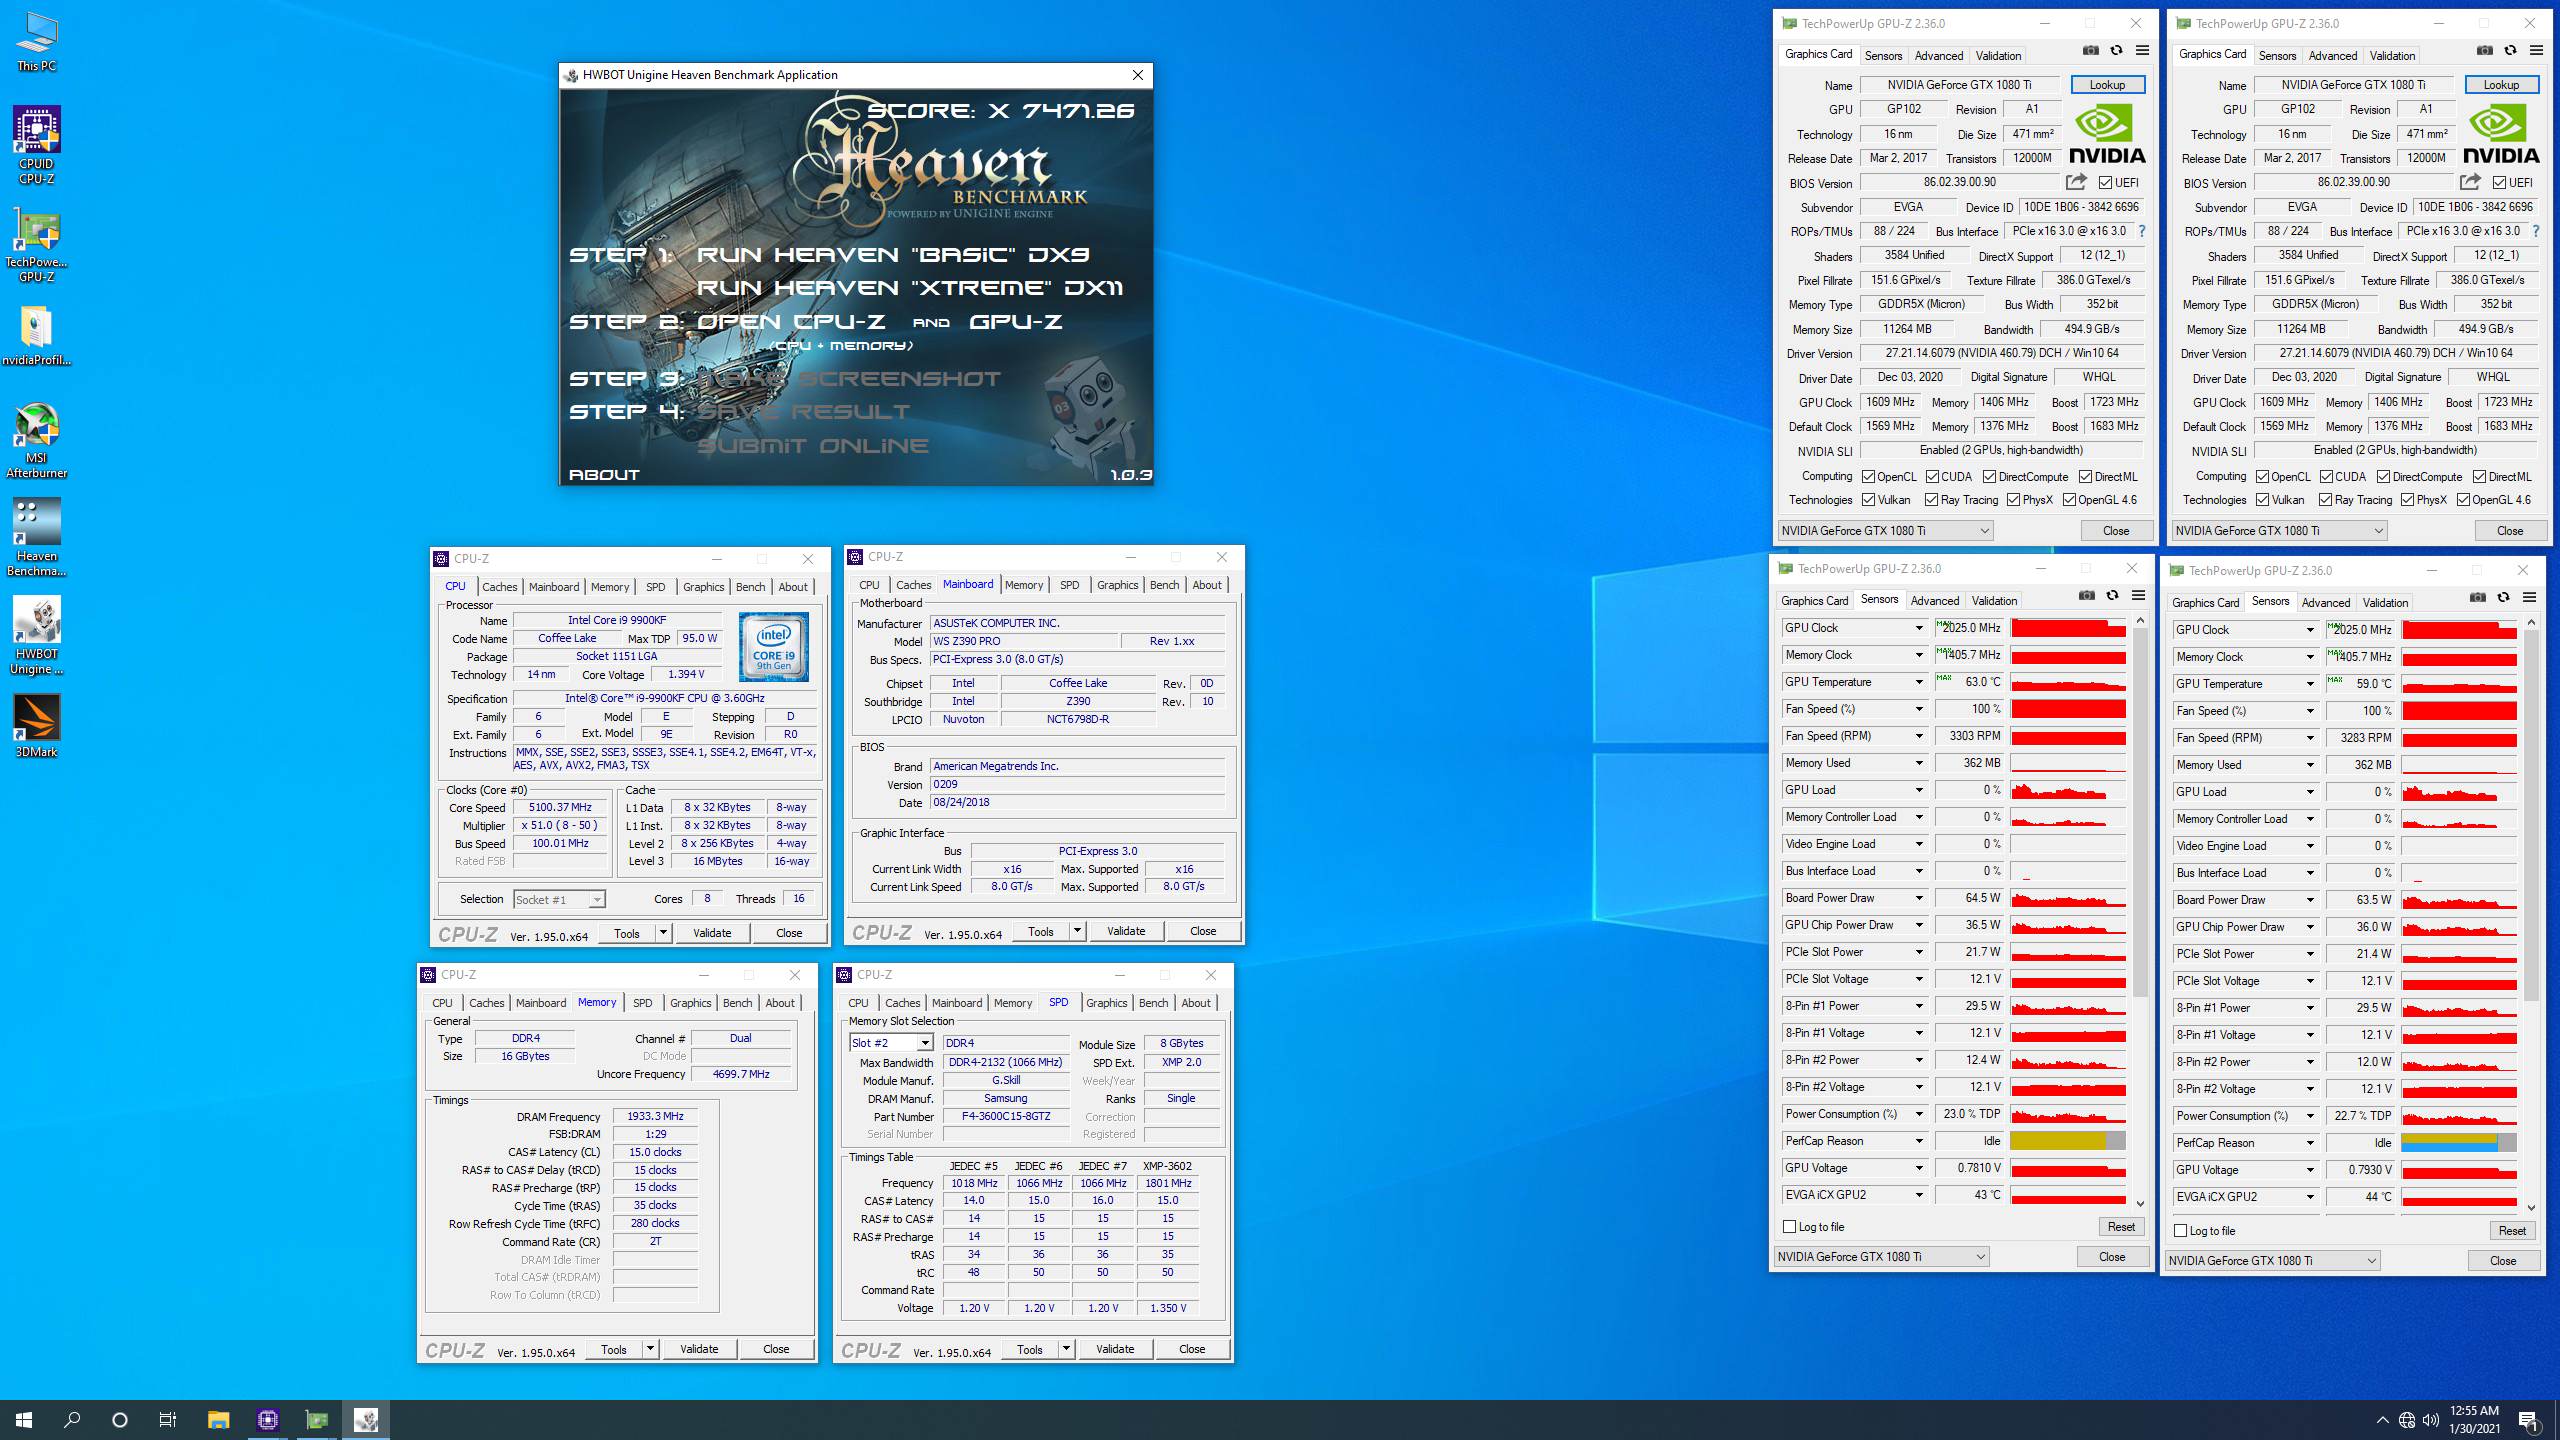
Task: Open hamburger menu in top-left GPU-Z window
Action: 2142,50
